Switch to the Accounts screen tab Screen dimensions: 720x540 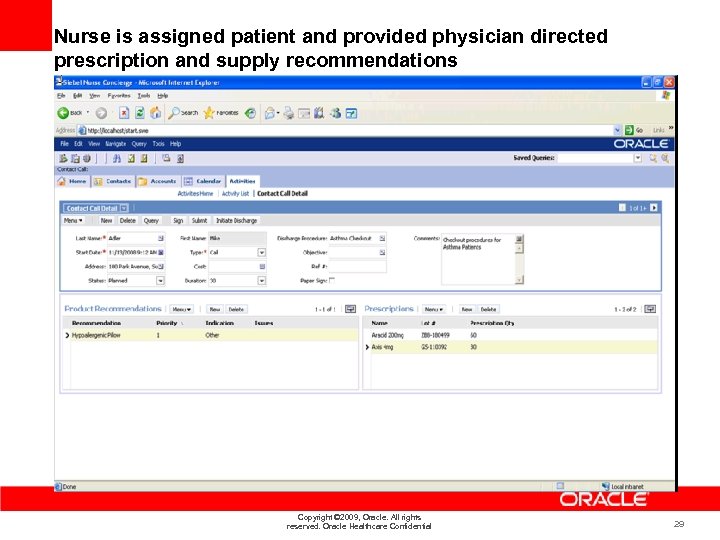(x=158, y=181)
